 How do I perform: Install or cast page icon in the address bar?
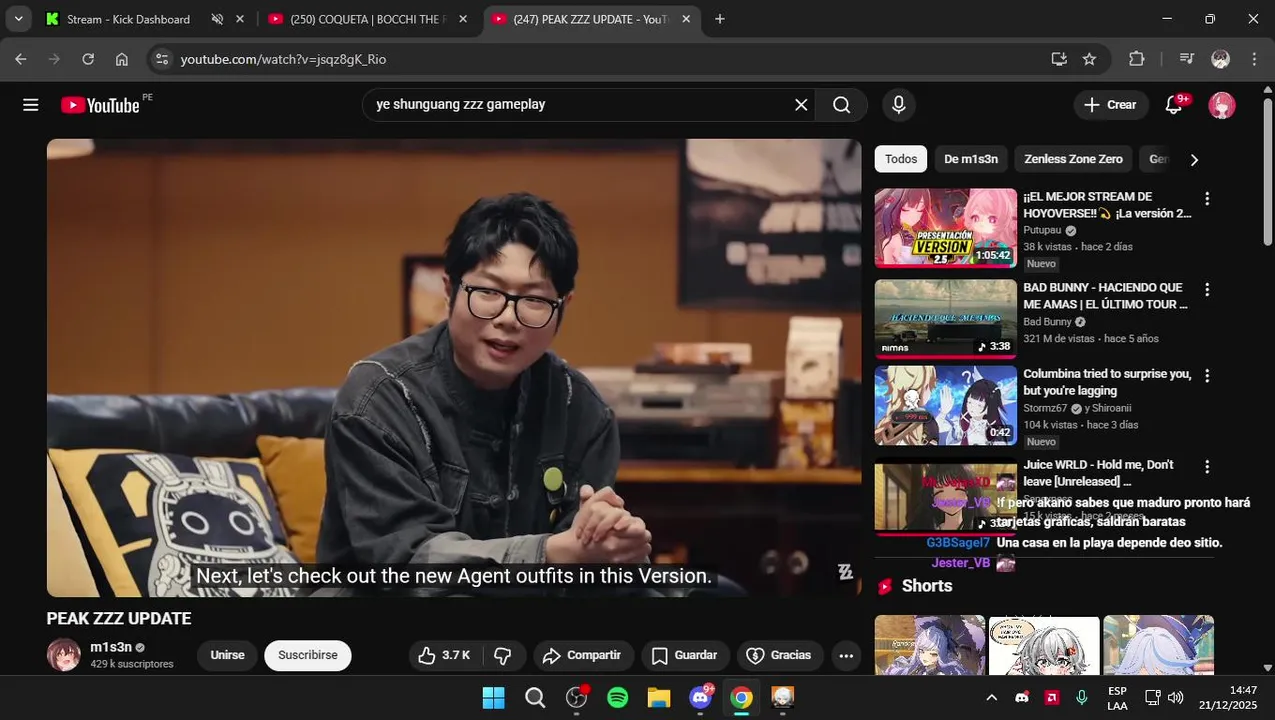click(1059, 59)
